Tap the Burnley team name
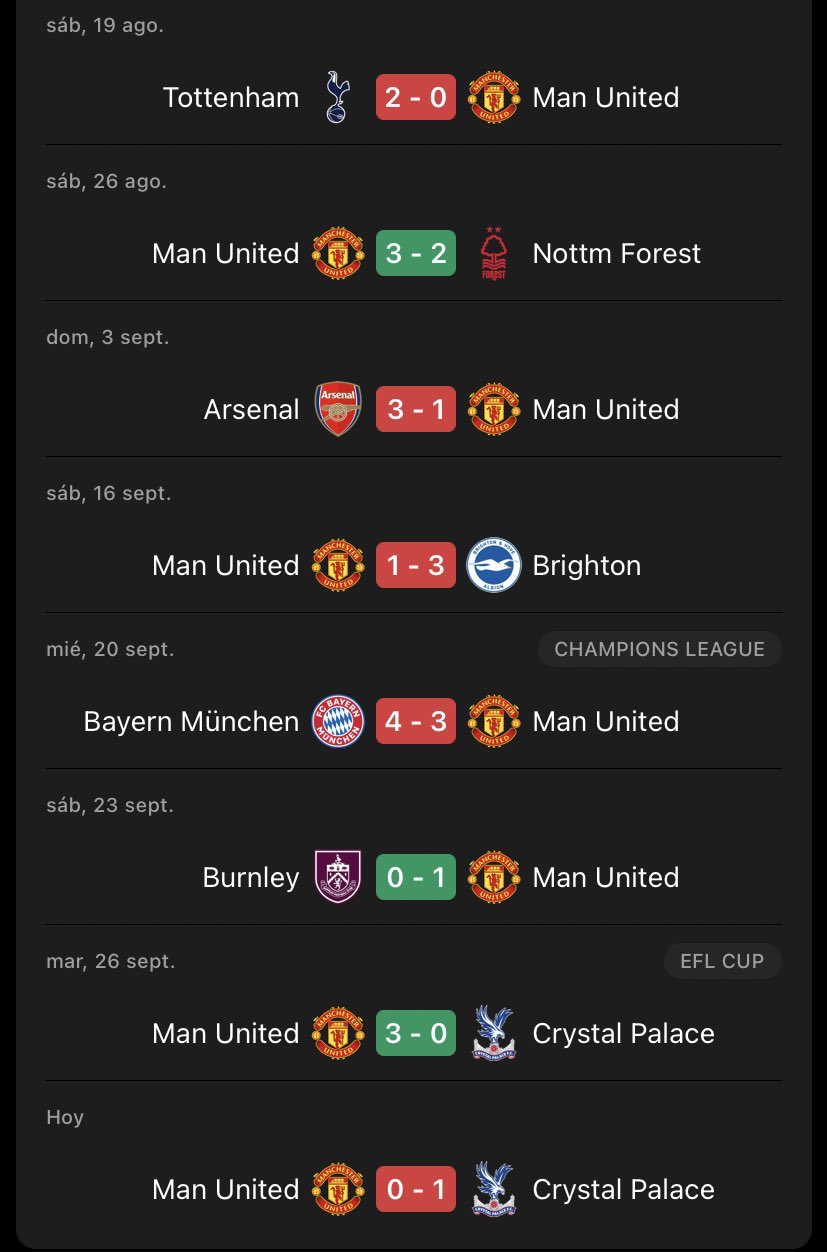The width and height of the screenshot is (827, 1252). click(251, 878)
